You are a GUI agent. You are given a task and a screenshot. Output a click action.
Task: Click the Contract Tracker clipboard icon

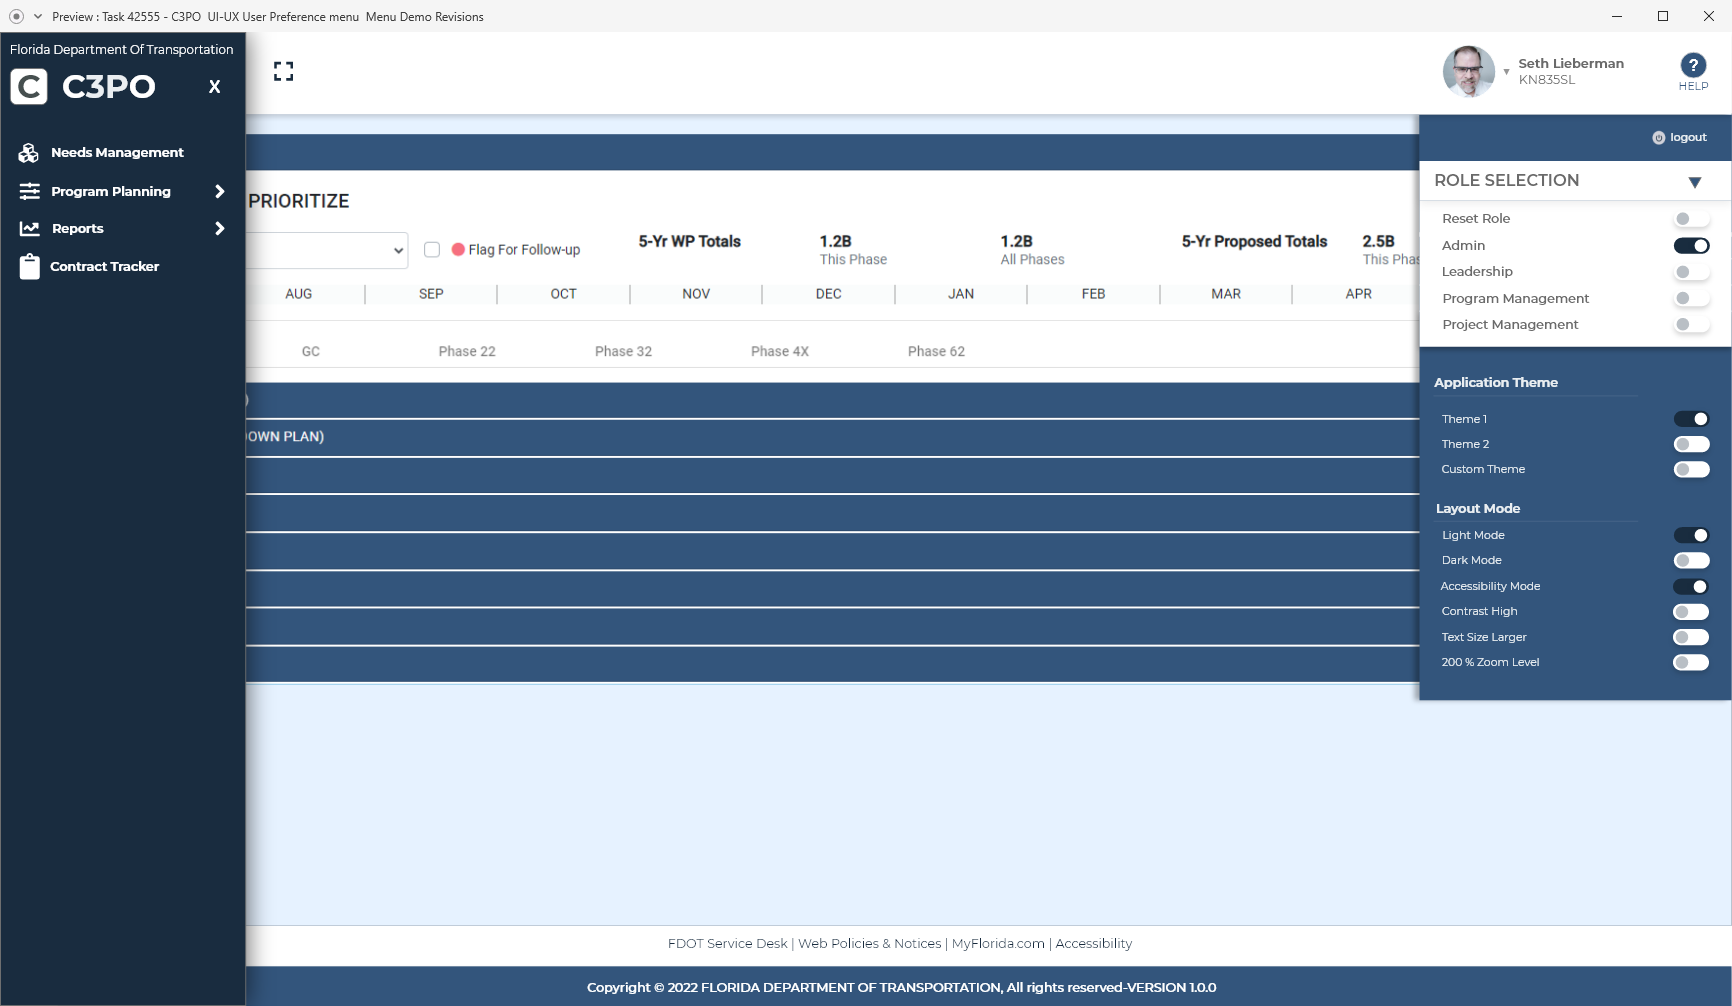pyautogui.click(x=30, y=267)
